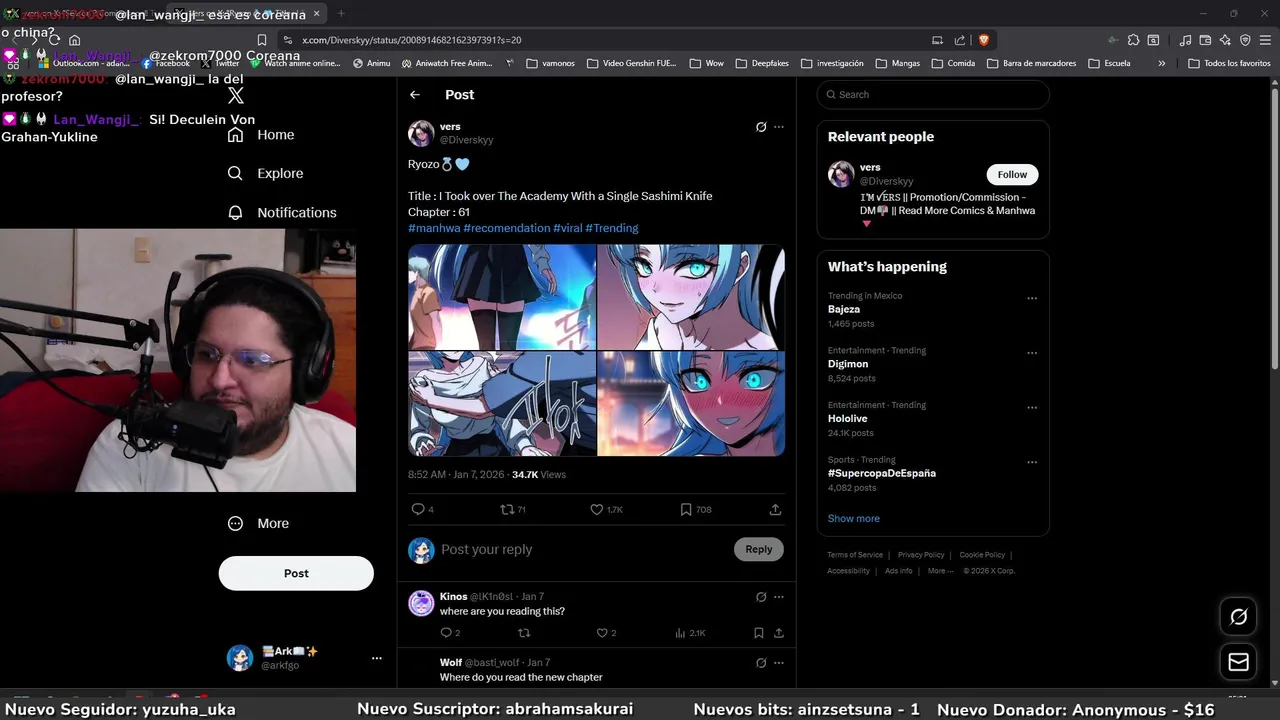Viewport: 1280px width, 720px height.
Task: Expand hidden bookmarks with the » chevron
Action: [x=1162, y=63]
